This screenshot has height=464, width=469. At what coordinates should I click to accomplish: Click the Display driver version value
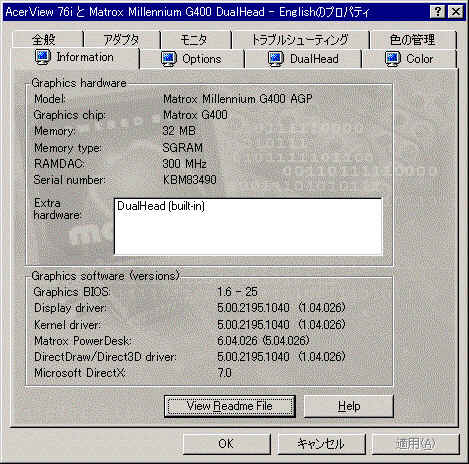(x=281, y=308)
